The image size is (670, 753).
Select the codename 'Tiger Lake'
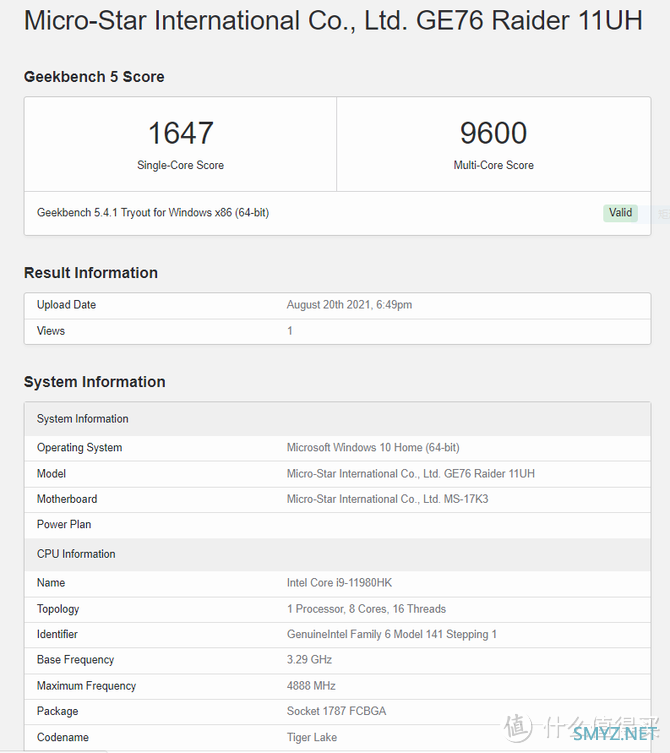(x=312, y=737)
